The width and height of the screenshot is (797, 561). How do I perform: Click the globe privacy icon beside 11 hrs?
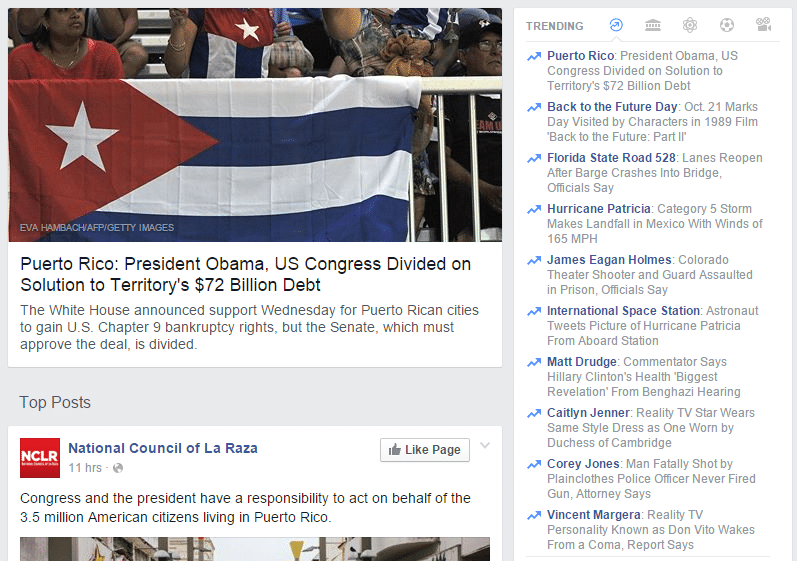[x=118, y=468]
